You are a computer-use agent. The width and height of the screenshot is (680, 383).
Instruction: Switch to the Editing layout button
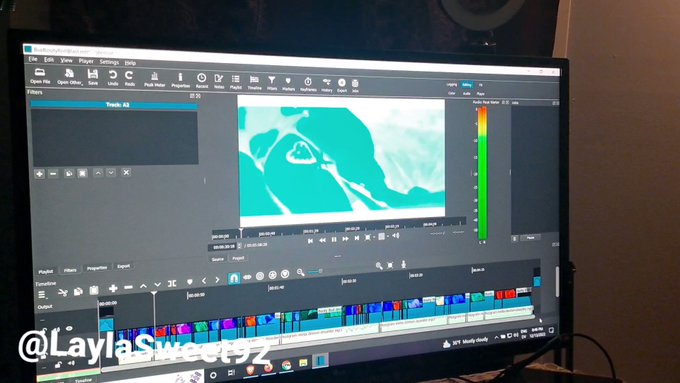(467, 85)
